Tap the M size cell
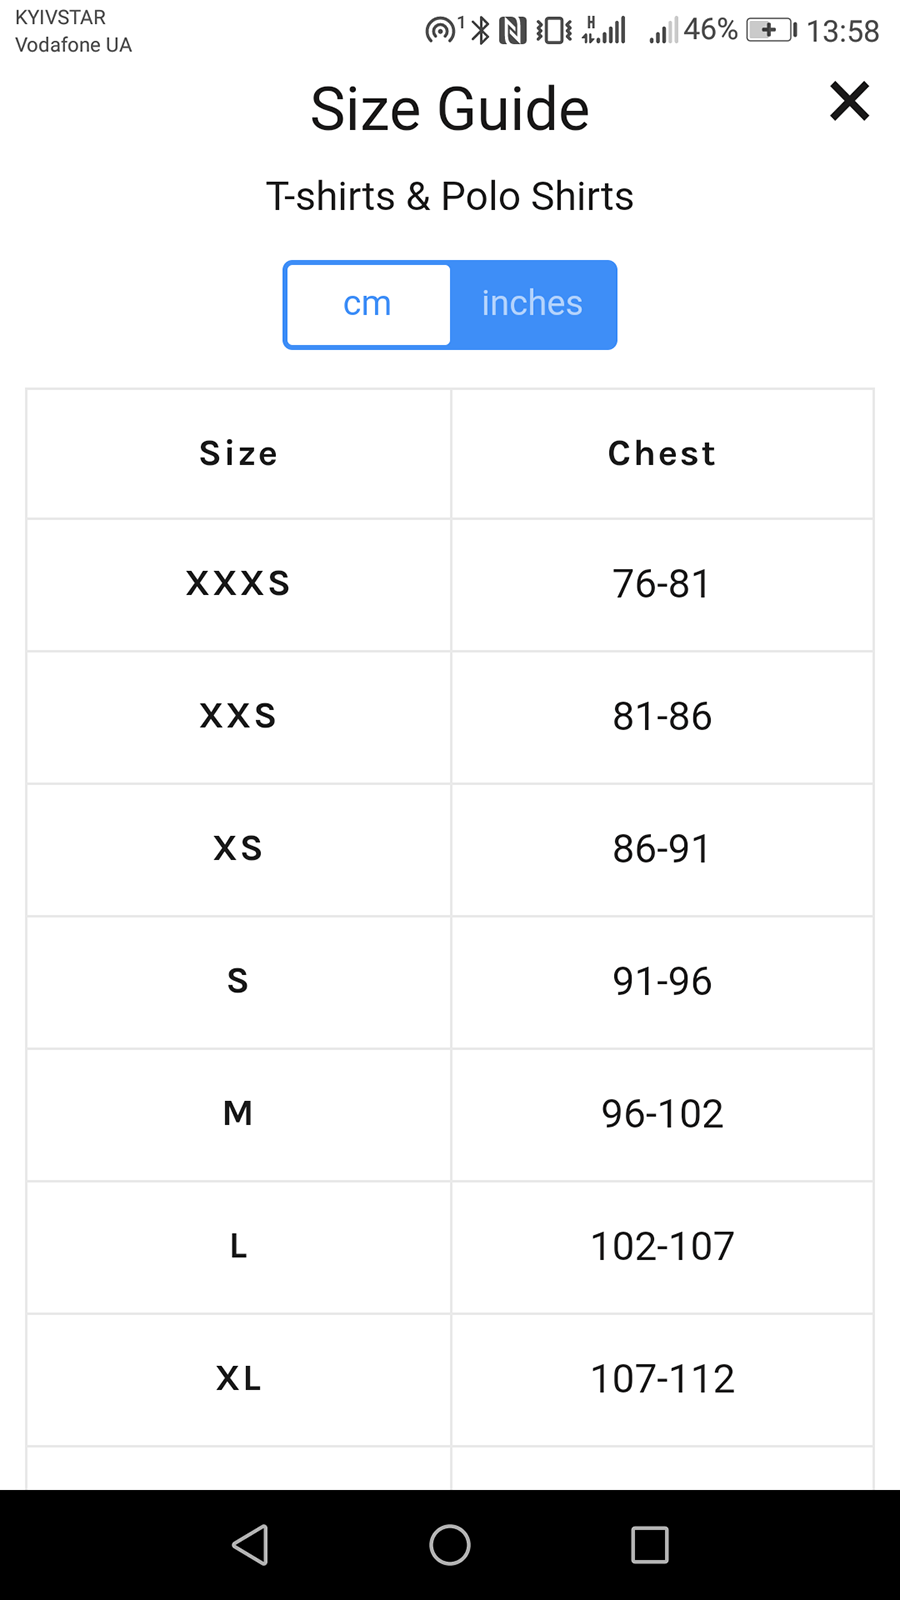 click(x=238, y=1114)
